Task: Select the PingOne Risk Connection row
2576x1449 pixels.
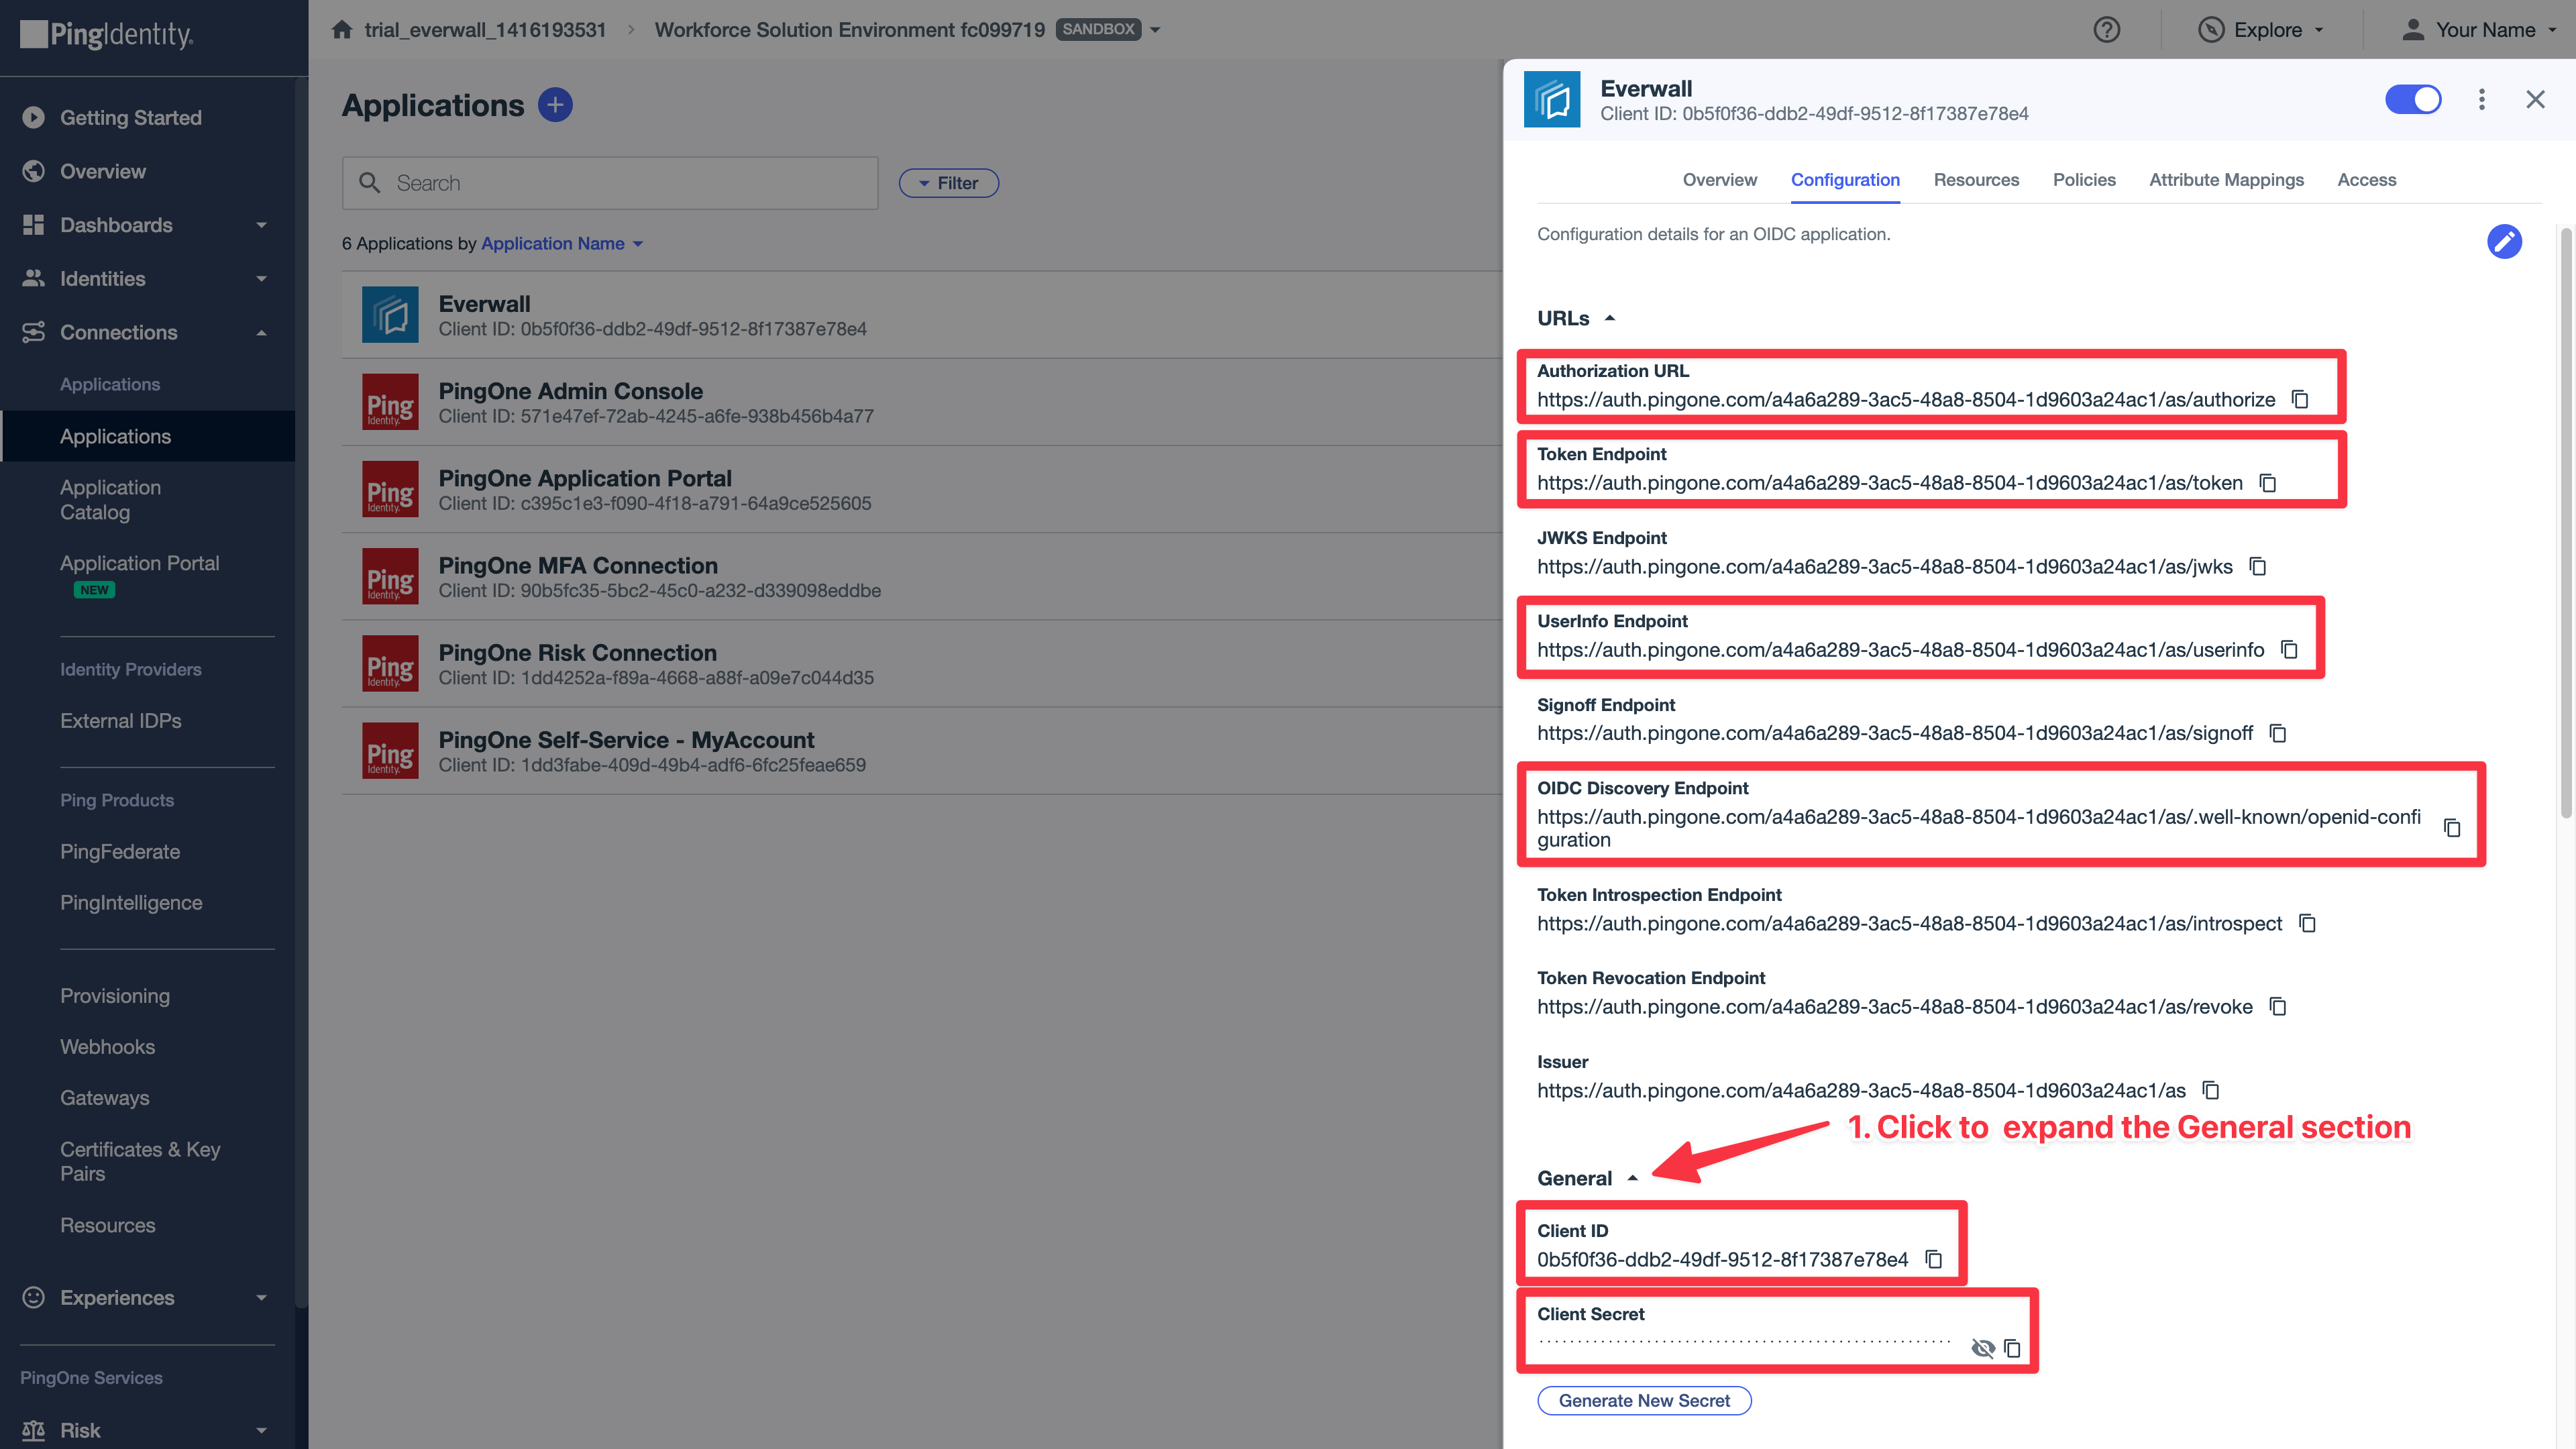Action: tap(922, 663)
